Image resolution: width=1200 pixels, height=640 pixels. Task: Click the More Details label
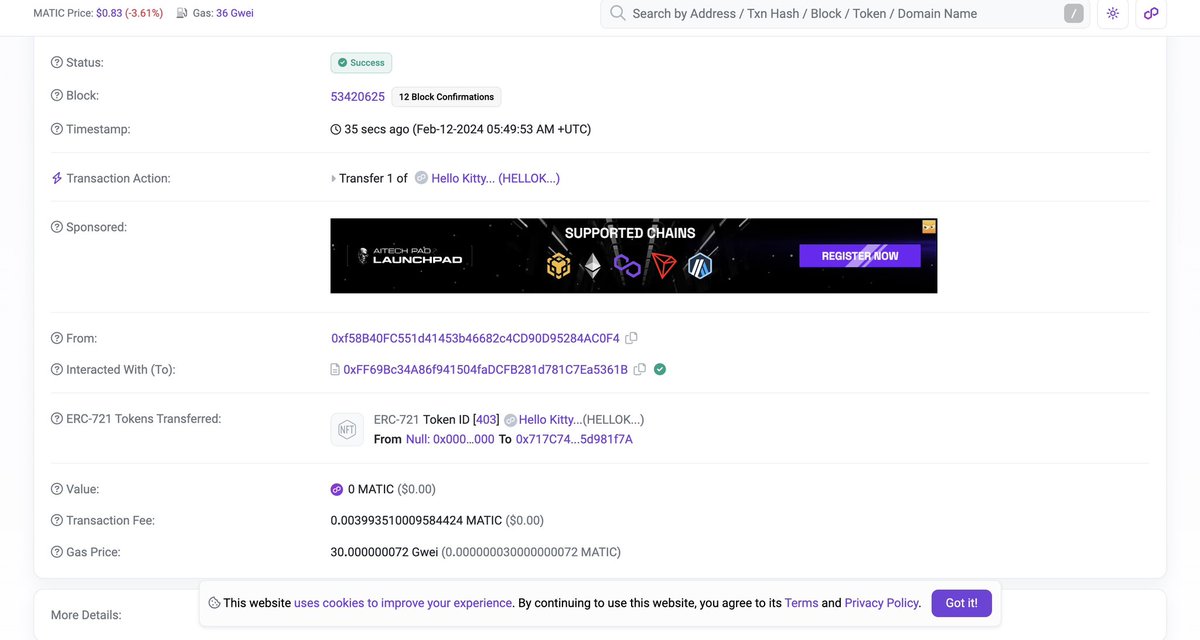(88, 615)
